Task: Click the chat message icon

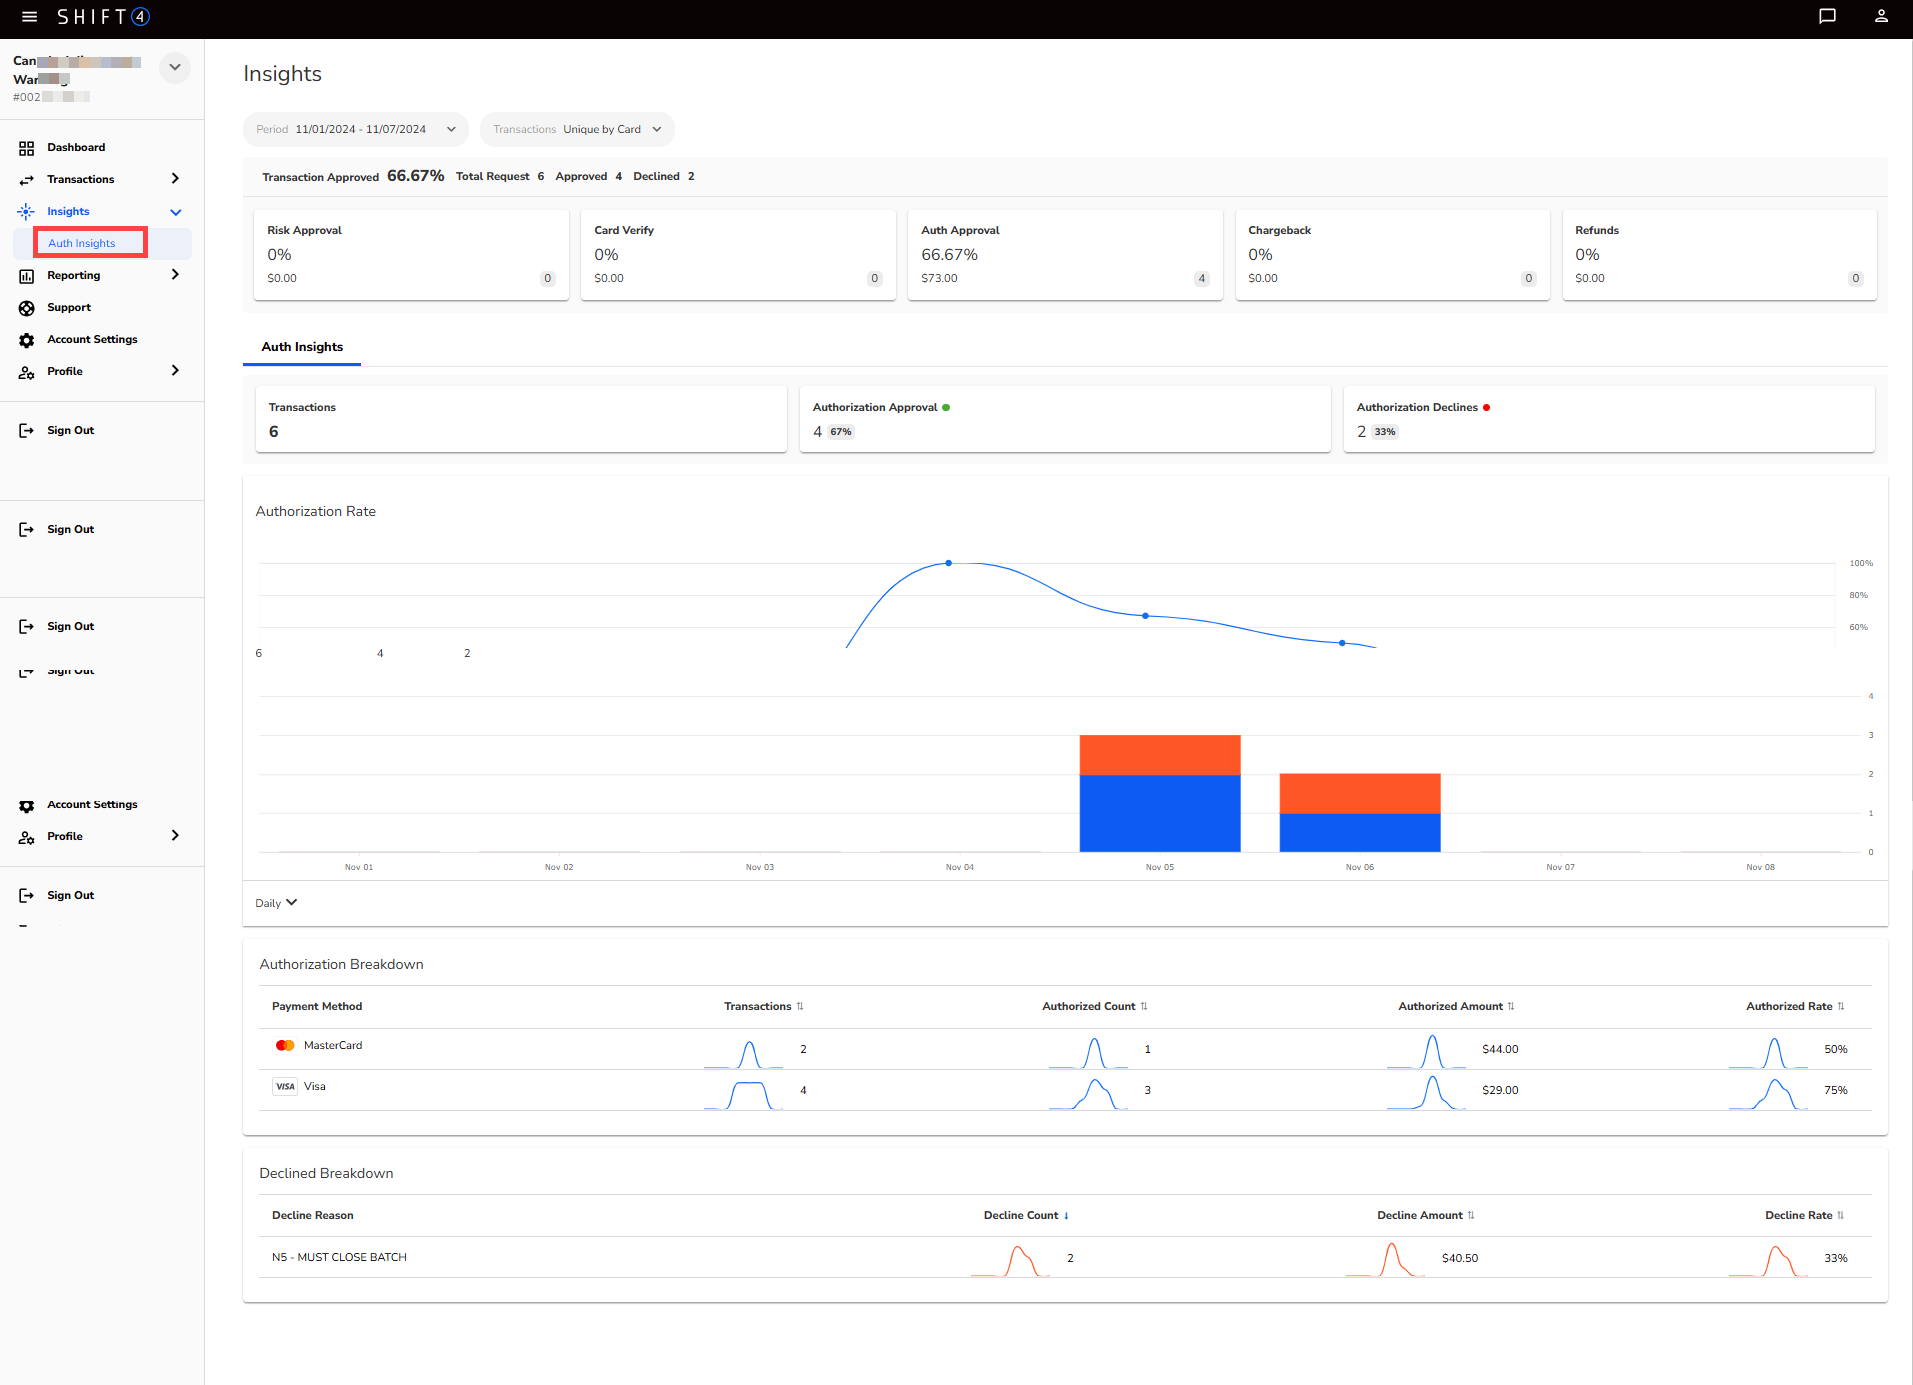Action: pos(1827,16)
